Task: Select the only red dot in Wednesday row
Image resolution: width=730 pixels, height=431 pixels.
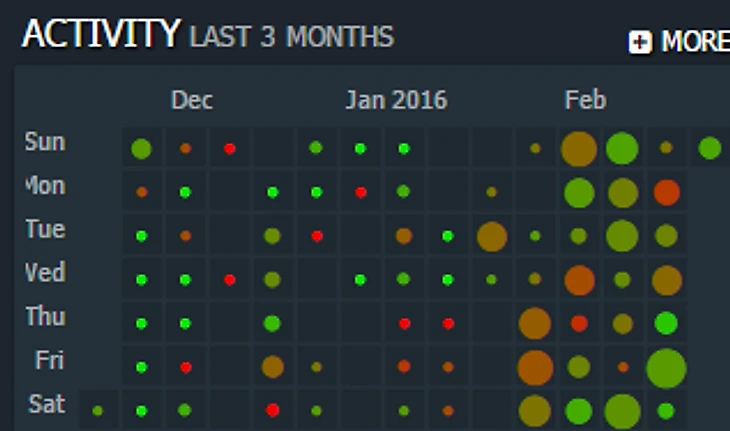Action: pyautogui.click(x=230, y=280)
